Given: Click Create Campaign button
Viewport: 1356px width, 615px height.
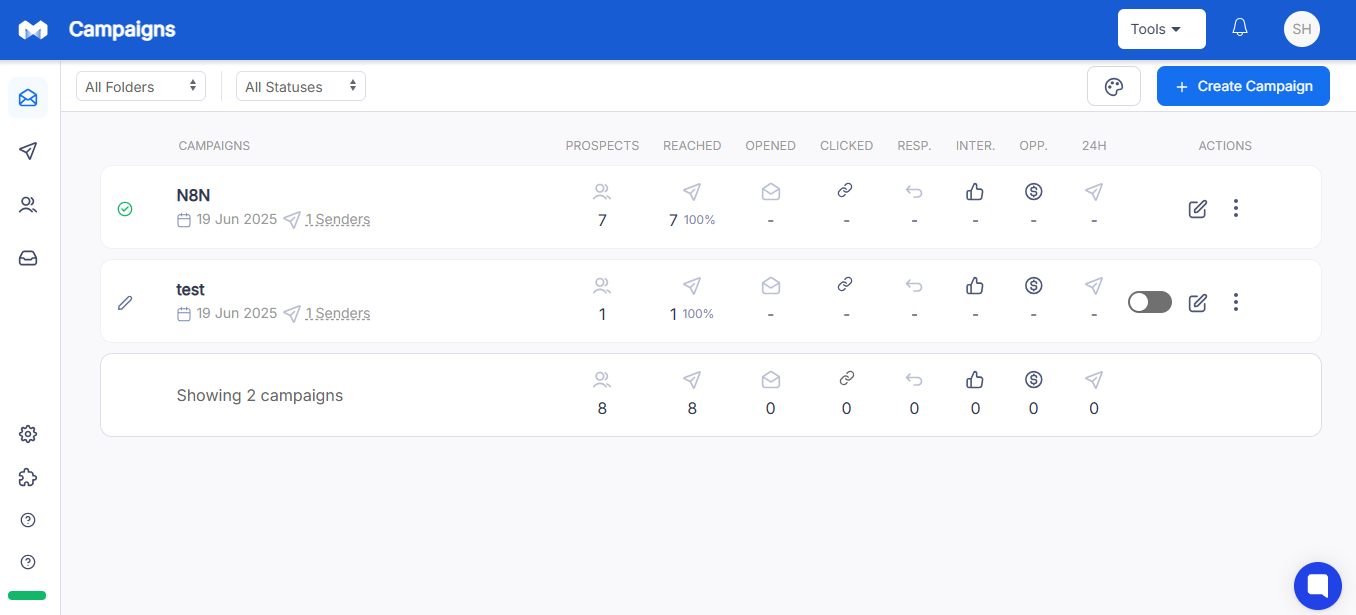Looking at the screenshot, I should pos(1243,86).
